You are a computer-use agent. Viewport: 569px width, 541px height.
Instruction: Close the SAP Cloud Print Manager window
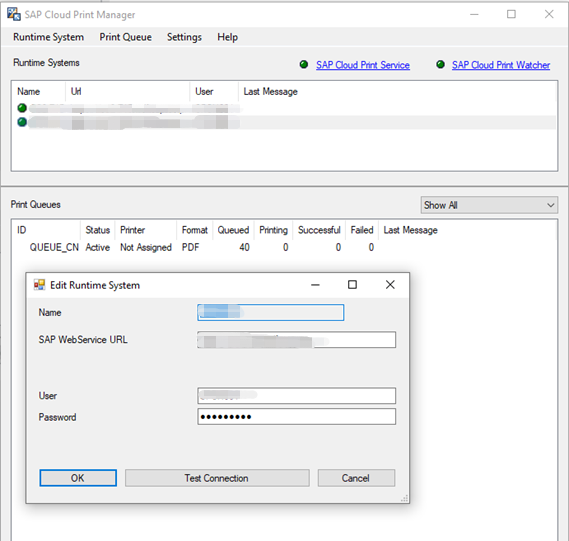549,14
